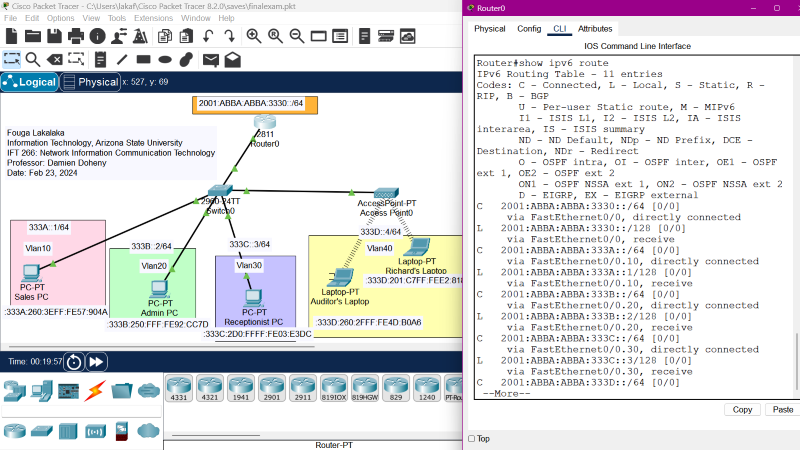The width and height of the screenshot is (800, 450).
Task: Select the Draw Rectangle tool
Action: [143, 60]
